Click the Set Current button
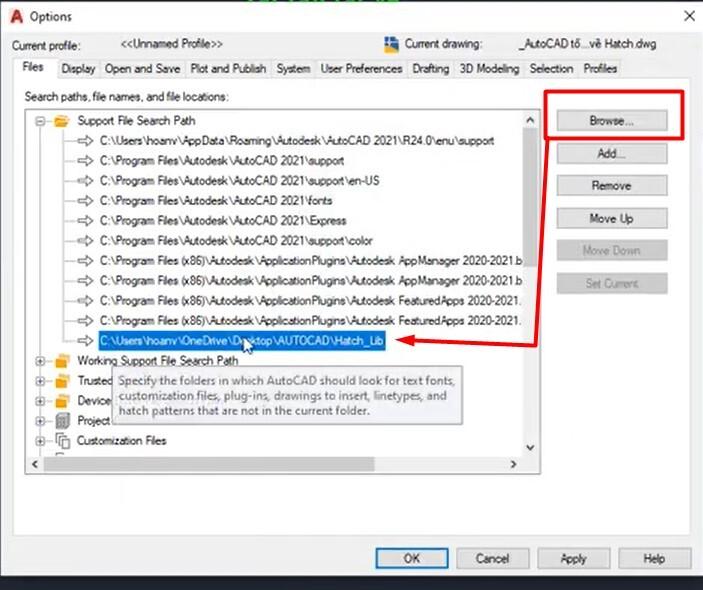Image resolution: width=703 pixels, height=590 pixels. (612, 283)
